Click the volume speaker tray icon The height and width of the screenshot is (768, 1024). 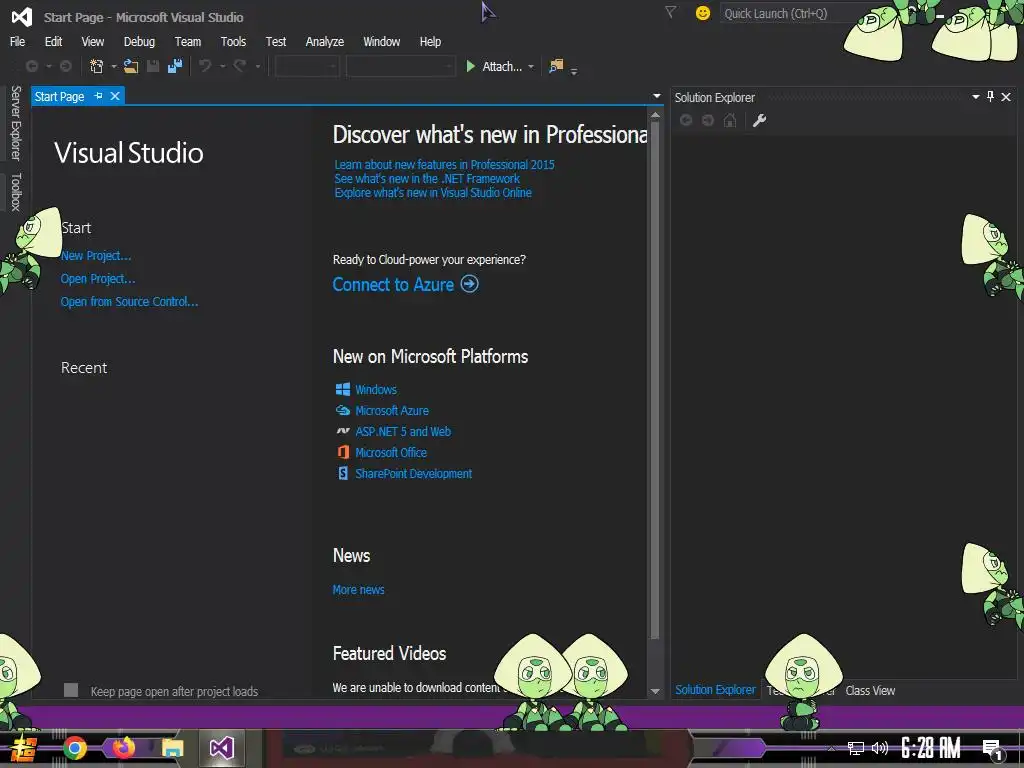[880, 748]
